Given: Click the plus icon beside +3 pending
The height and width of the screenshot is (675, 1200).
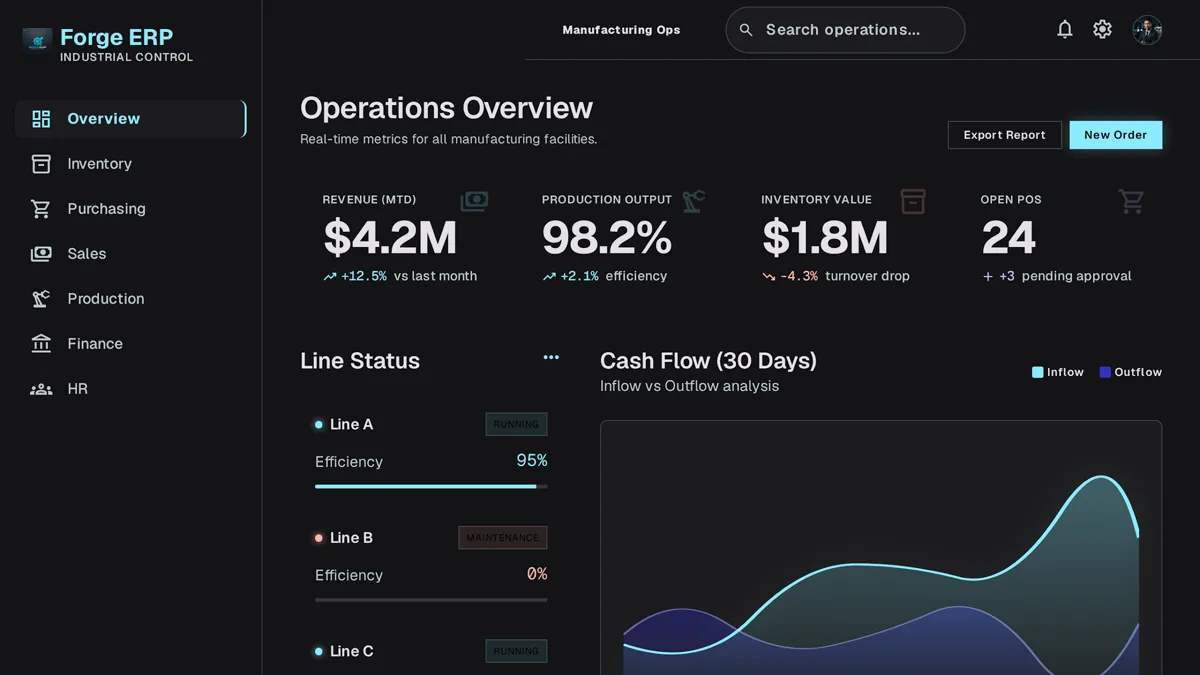Looking at the screenshot, I should [988, 277].
